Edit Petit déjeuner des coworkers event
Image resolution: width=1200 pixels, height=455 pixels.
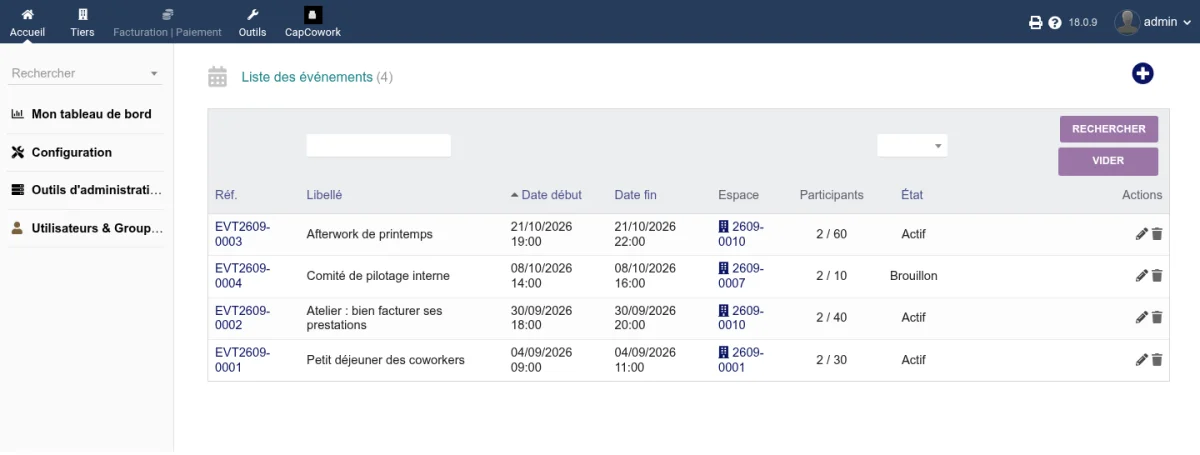tap(1142, 360)
